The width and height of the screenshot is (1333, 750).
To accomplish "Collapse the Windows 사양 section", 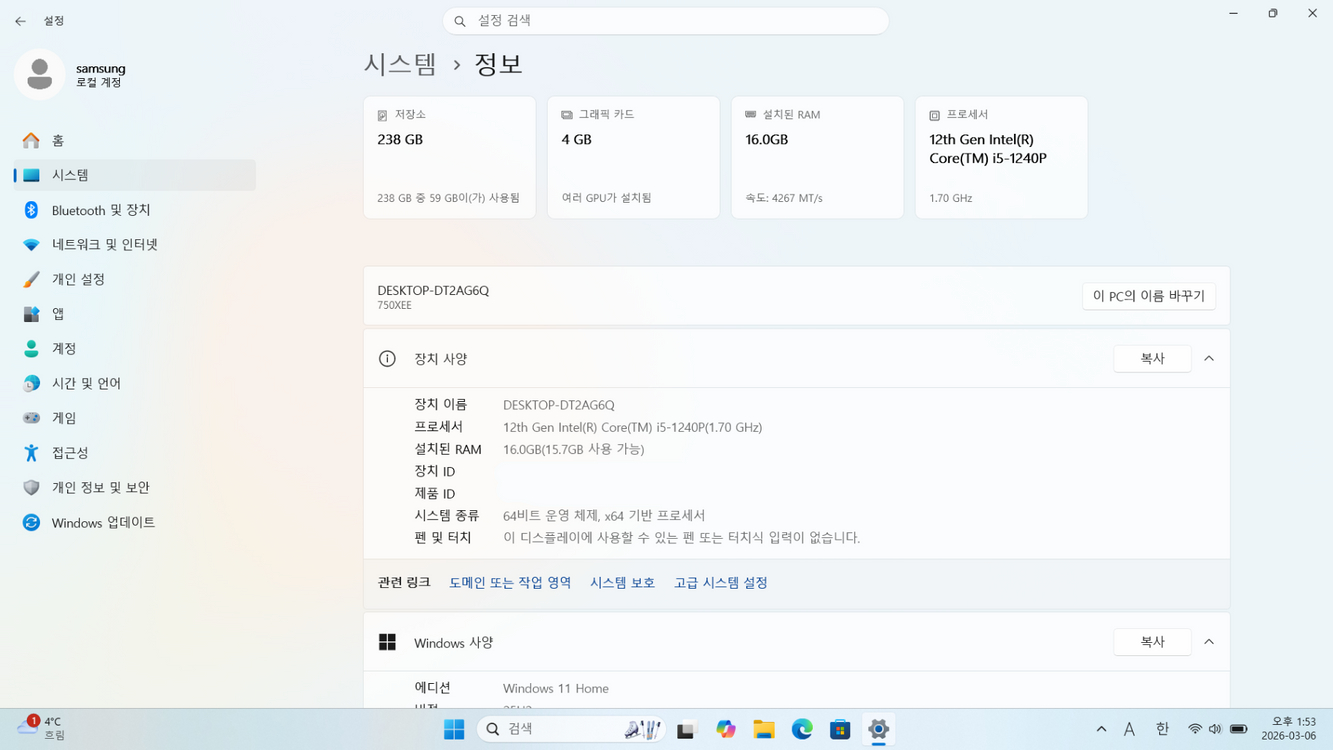I will 1209,641.
